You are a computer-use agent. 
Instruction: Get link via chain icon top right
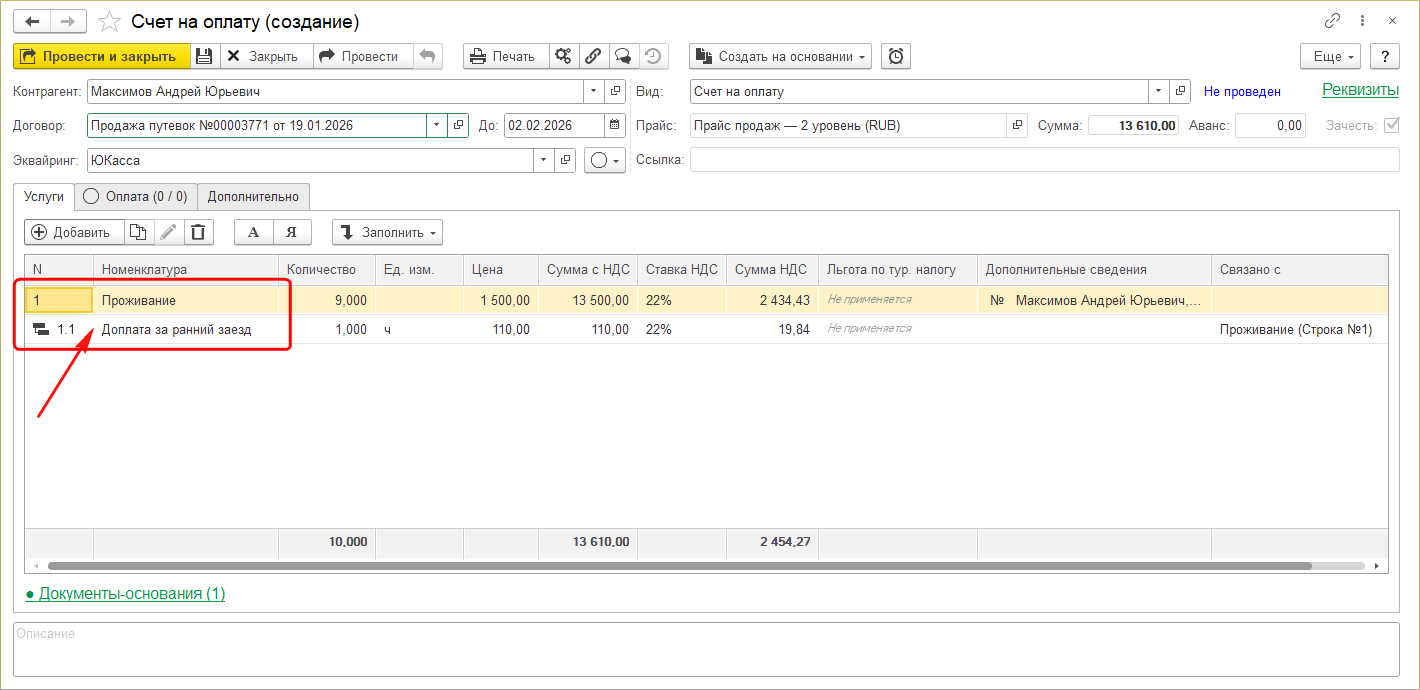click(x=1332, y=21)
